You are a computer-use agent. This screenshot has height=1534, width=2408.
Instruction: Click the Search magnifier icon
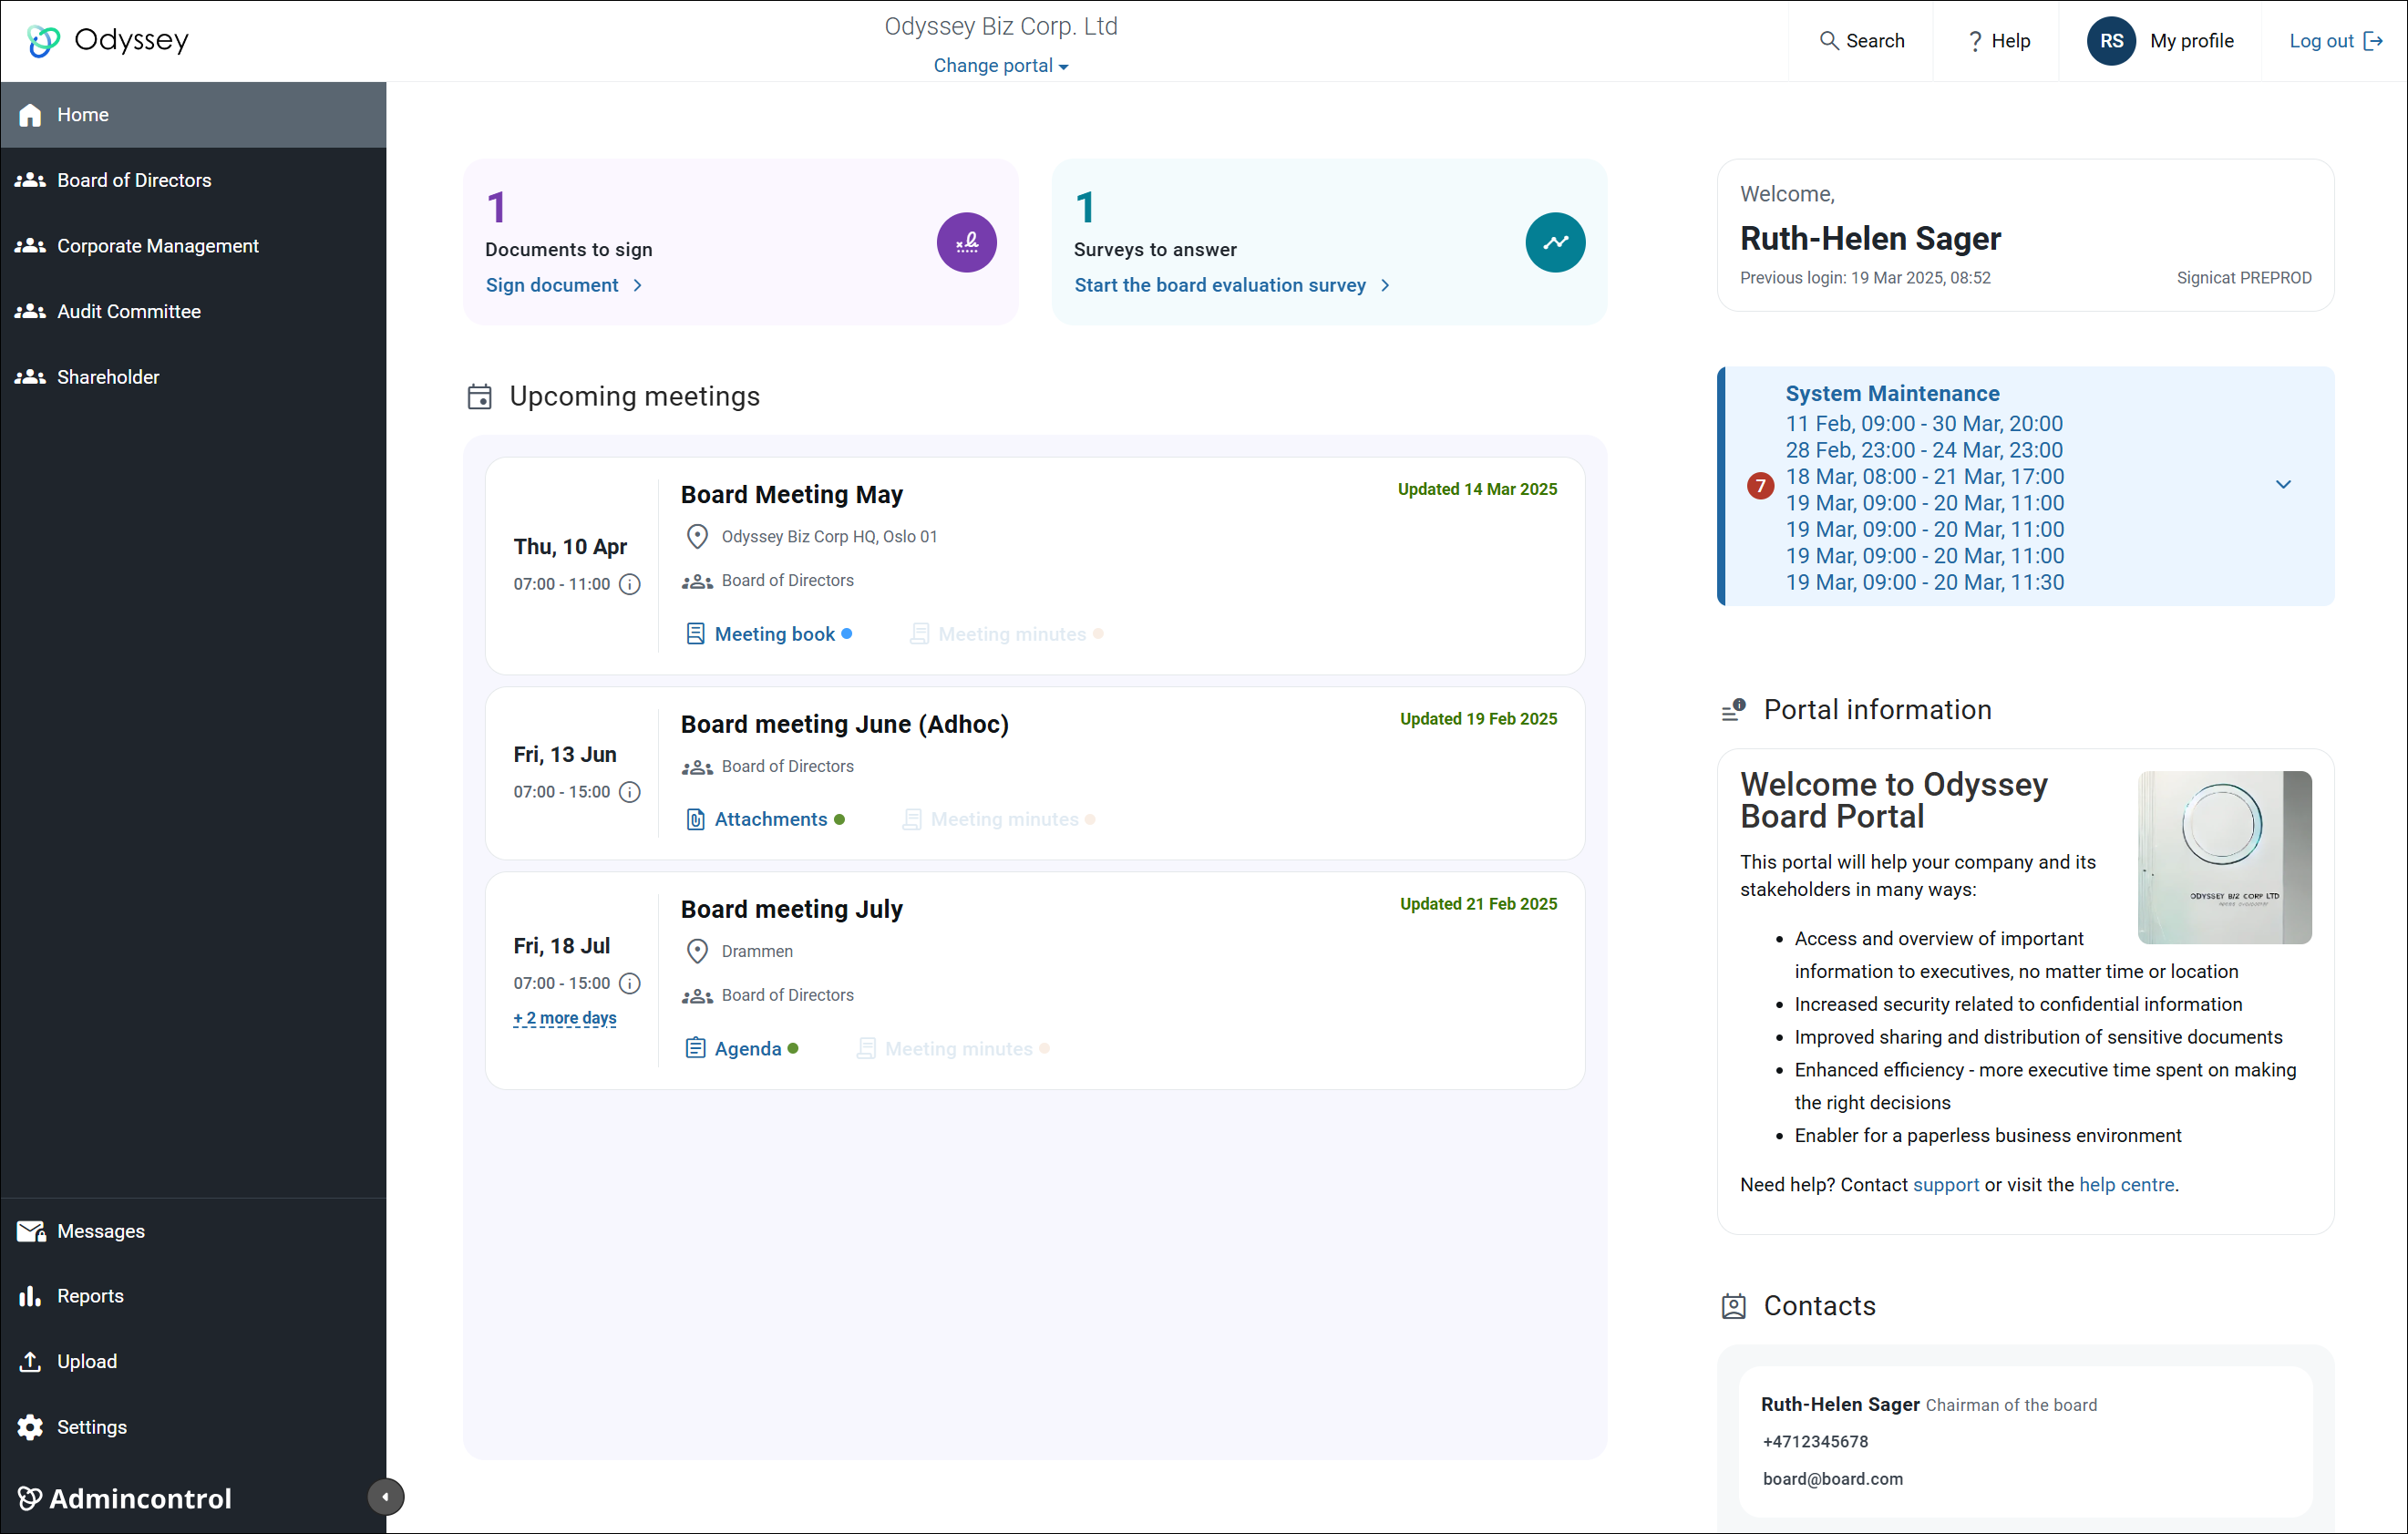(x=1828, y=41)
